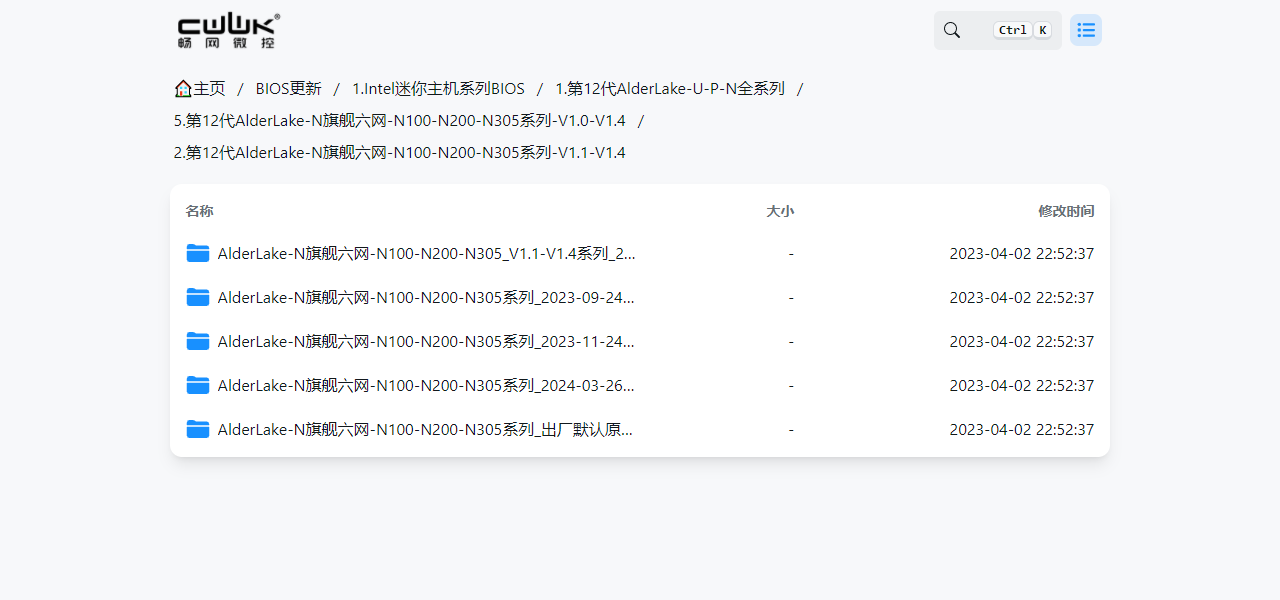Click folder icon of 2023-11-24 row
Image resolution: width=1280 pixels, height=600 pixels.
click(x=198, y=341)
